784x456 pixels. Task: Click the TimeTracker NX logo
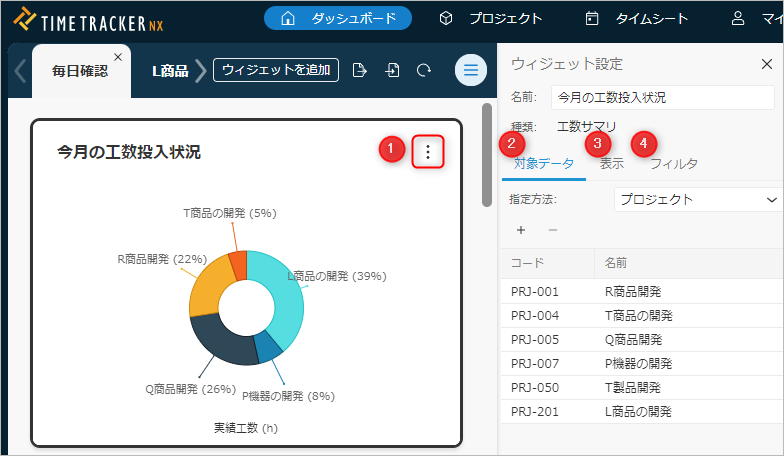coord(88,18)
